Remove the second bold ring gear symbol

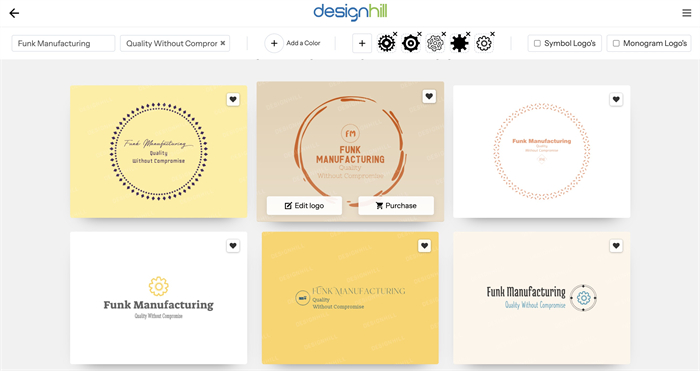click(x=419, y=33)
